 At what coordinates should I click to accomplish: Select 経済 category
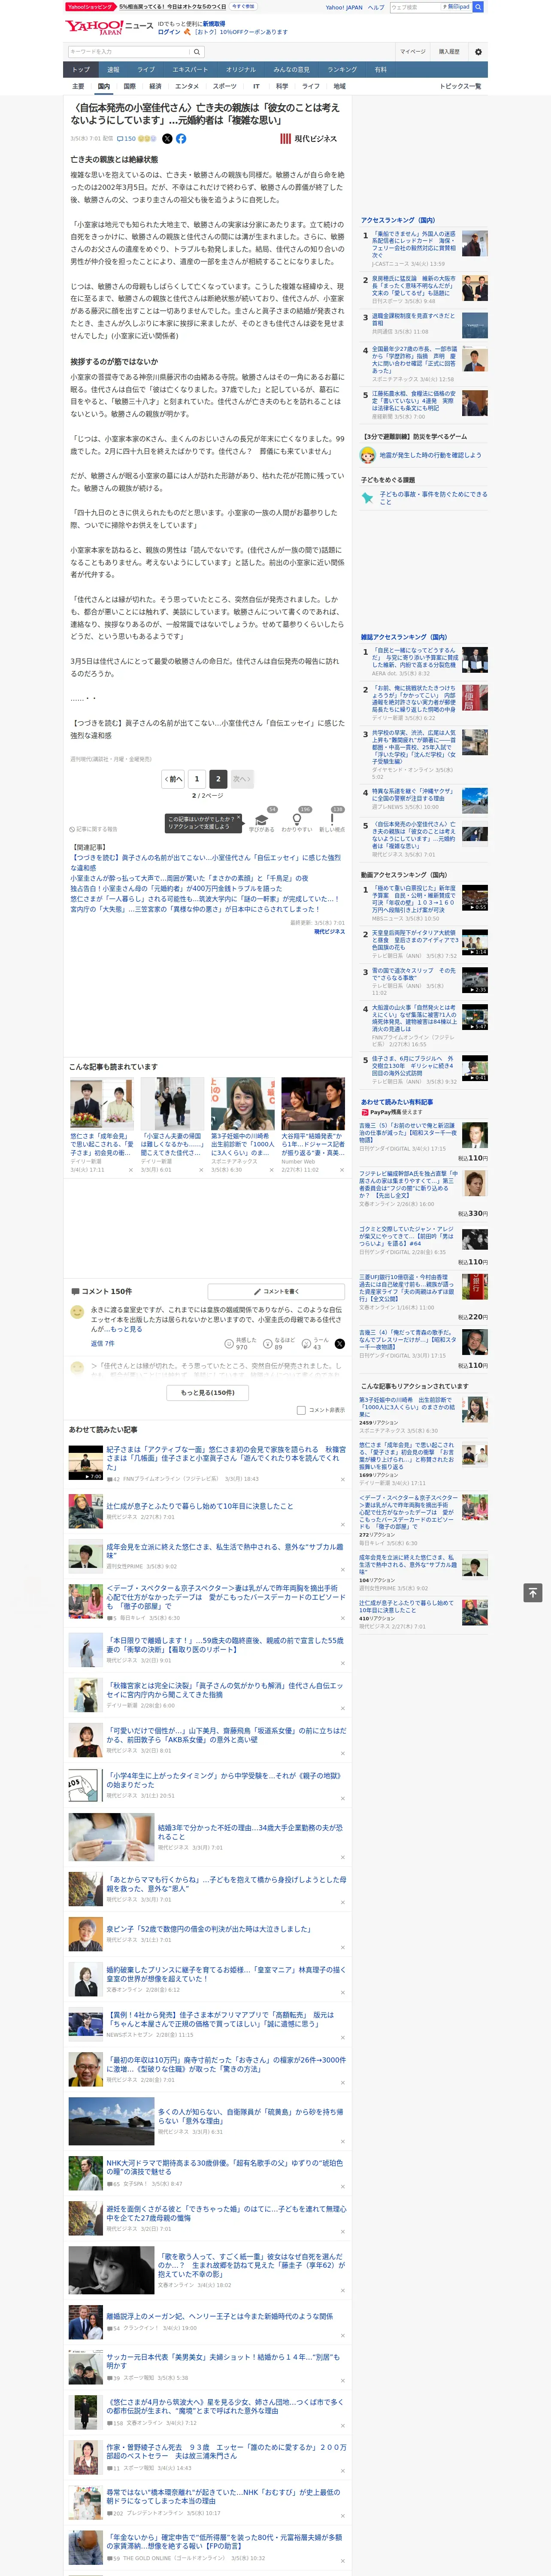(155, 86)
